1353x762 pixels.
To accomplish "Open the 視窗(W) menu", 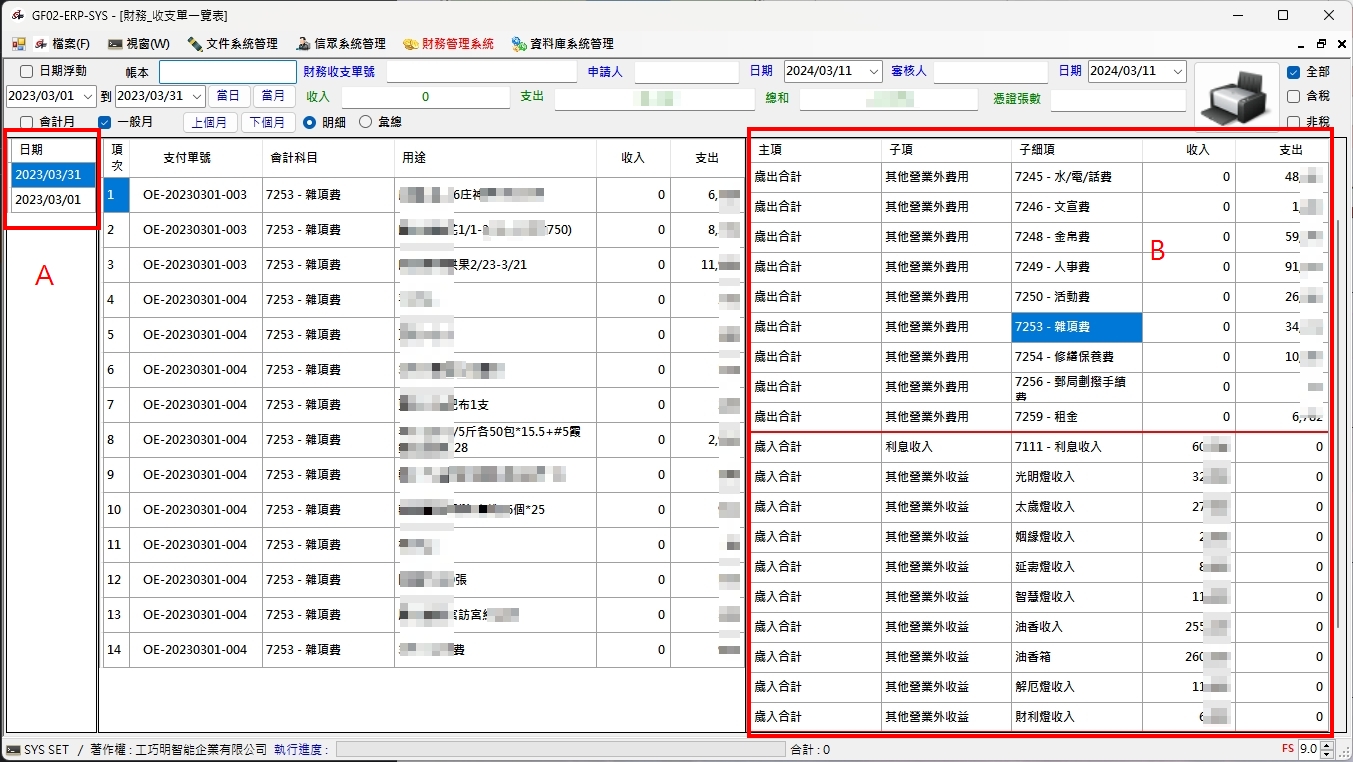I will pyautogui.click(x=139, y=44).
